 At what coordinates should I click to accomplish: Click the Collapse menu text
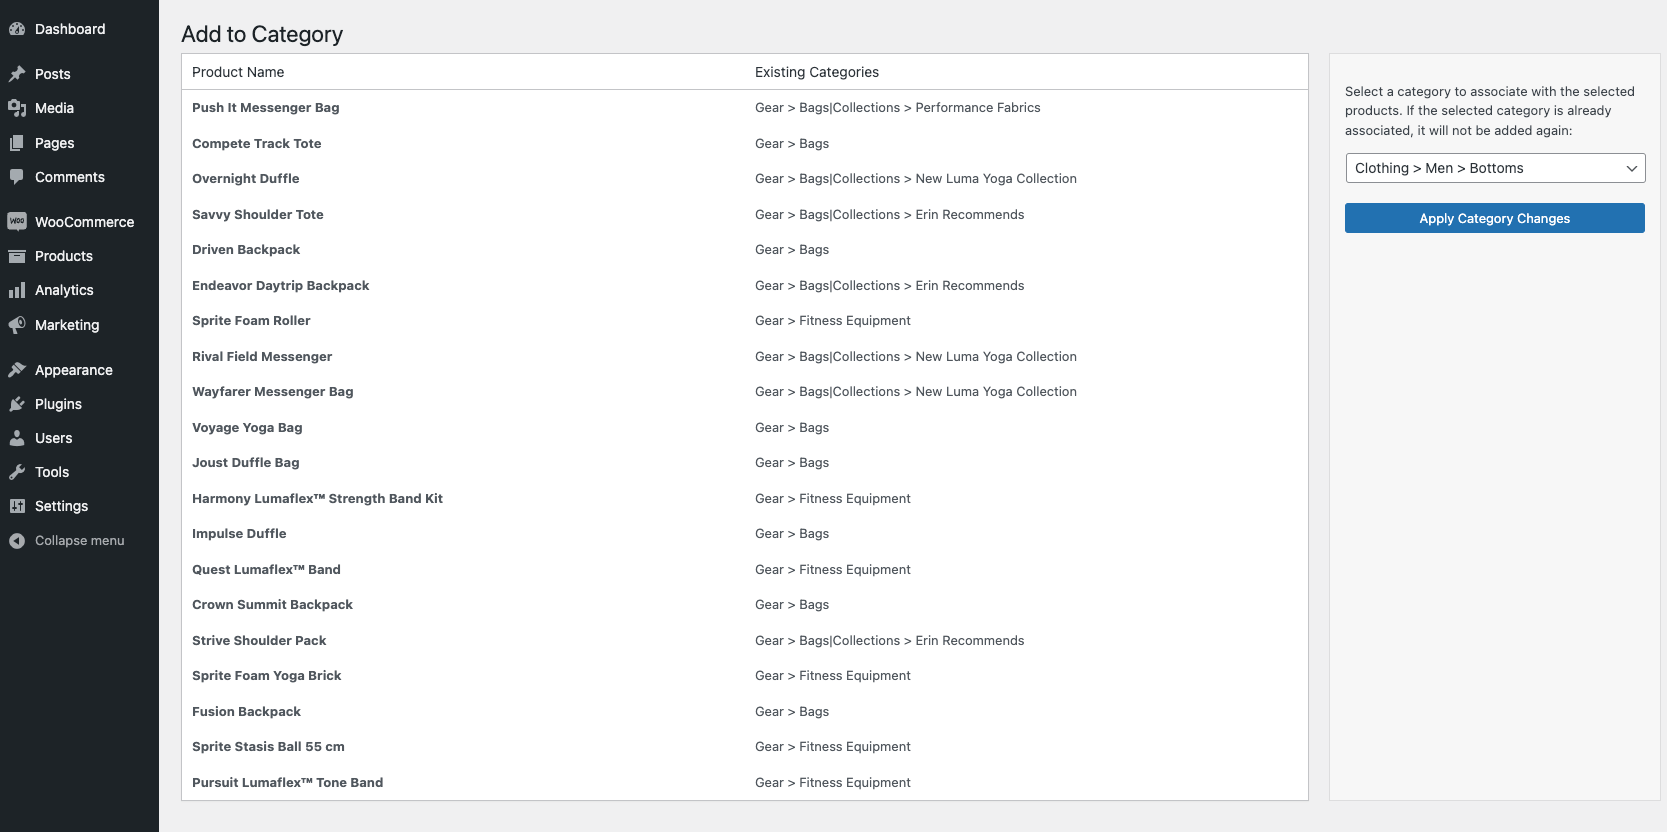point(80,541)
